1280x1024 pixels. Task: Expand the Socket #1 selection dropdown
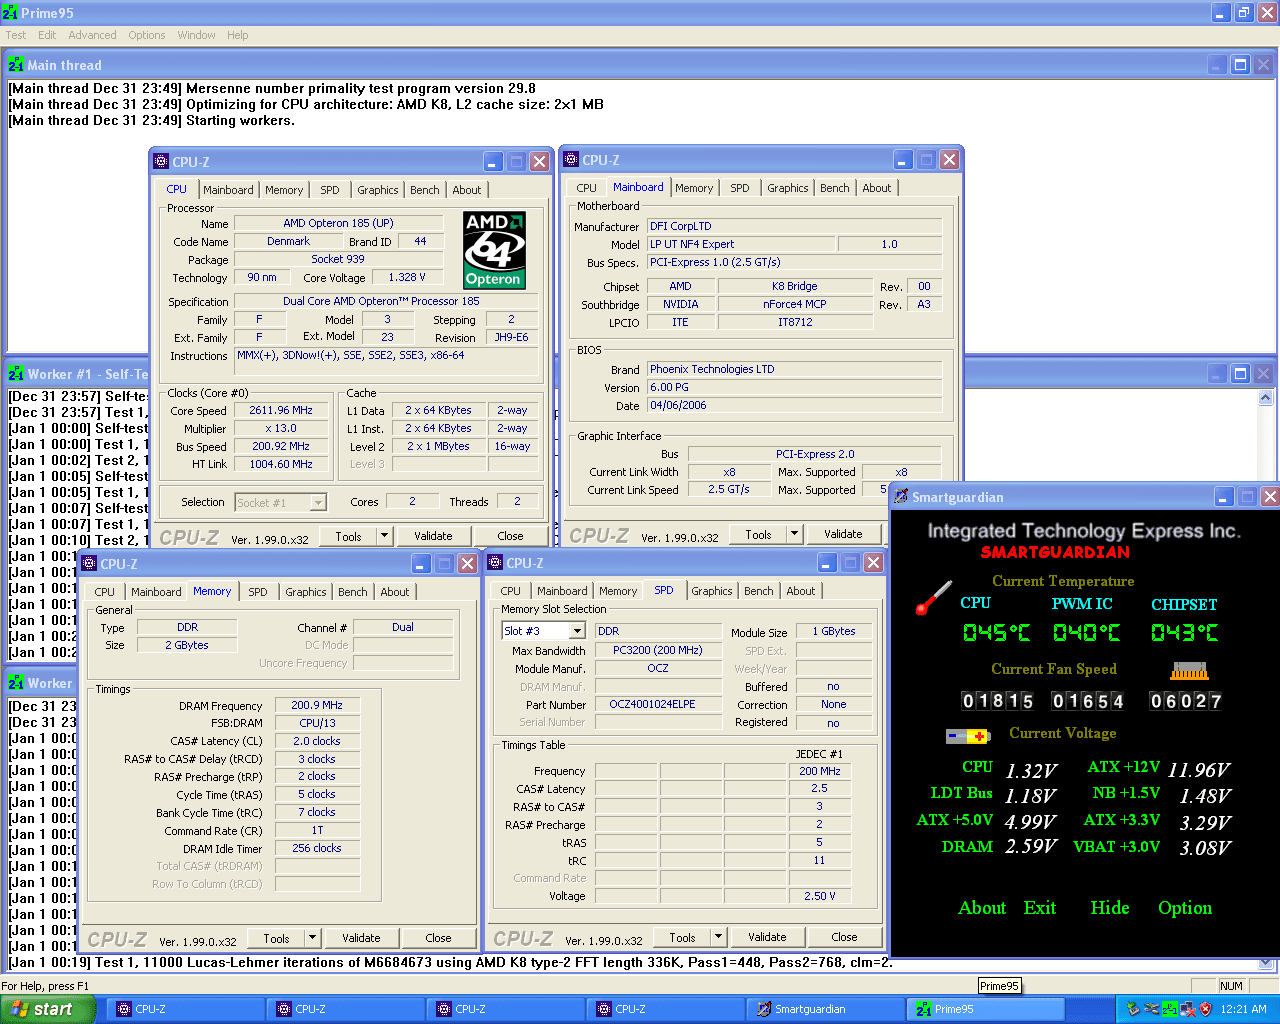pyautogui.click(x=319, y=503)
